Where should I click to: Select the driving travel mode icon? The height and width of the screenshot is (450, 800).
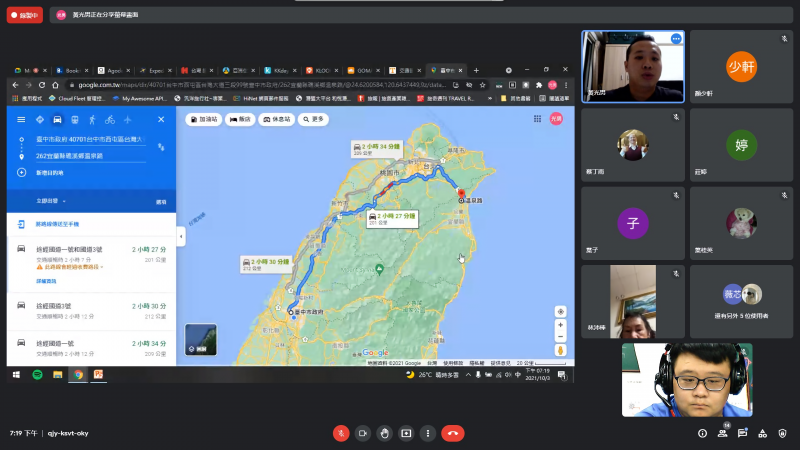coord(58,120)
